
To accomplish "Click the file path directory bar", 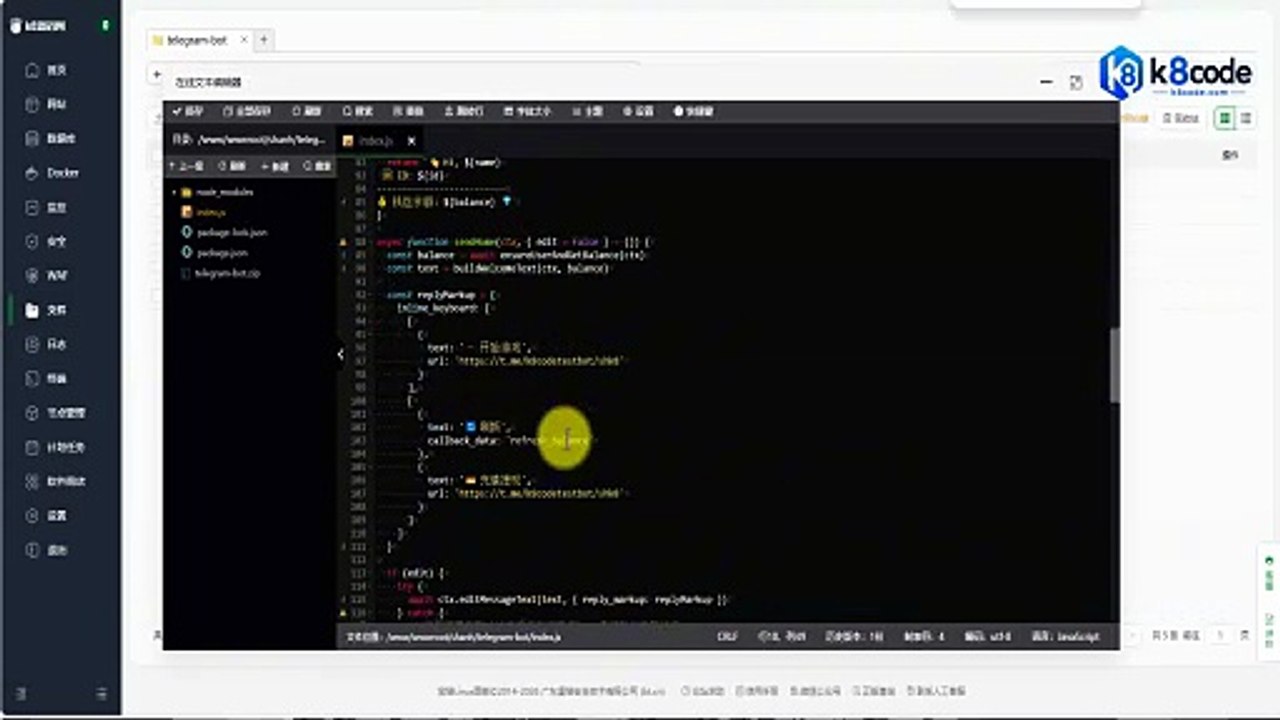I will [x=249, y=140].
